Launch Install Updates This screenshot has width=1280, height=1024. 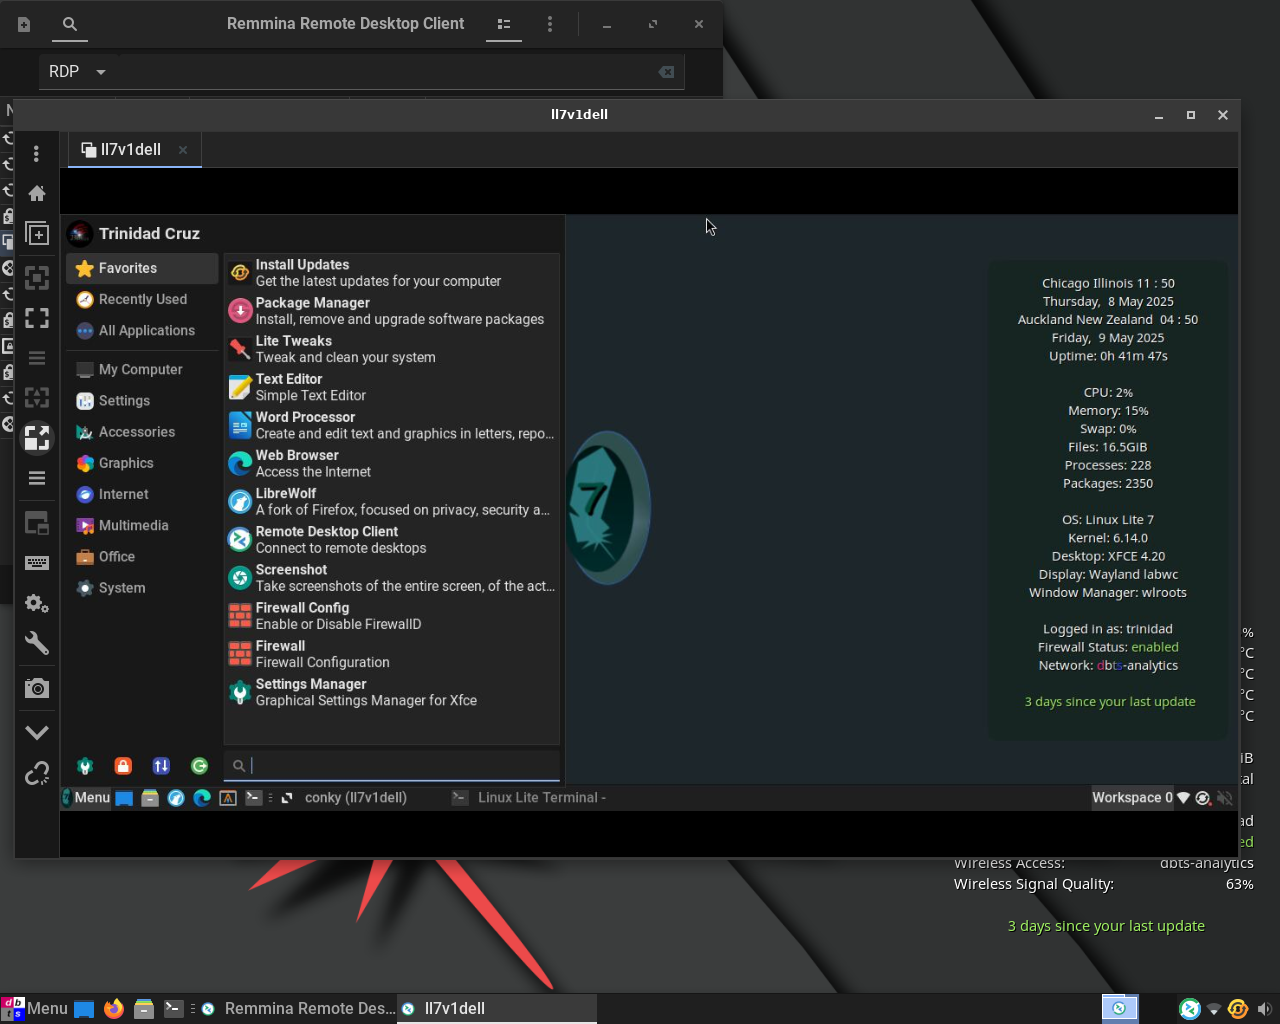392,273
